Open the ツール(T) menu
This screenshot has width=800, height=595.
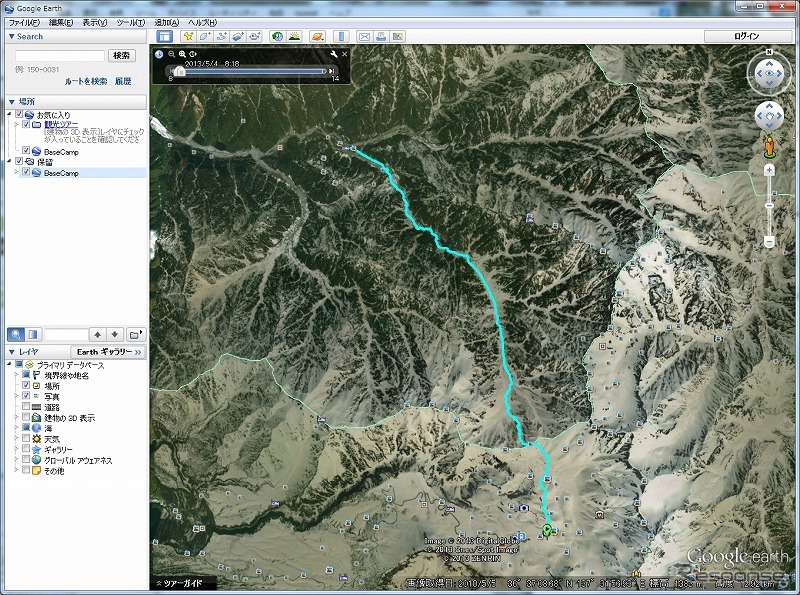pyautogui.click(x=131, y=22)
